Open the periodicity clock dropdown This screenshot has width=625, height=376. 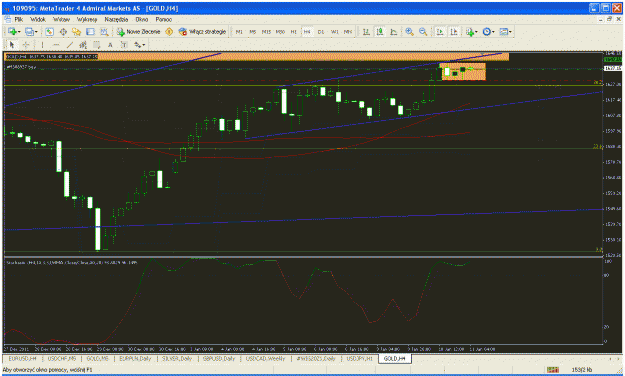click(x=488, y=32)
